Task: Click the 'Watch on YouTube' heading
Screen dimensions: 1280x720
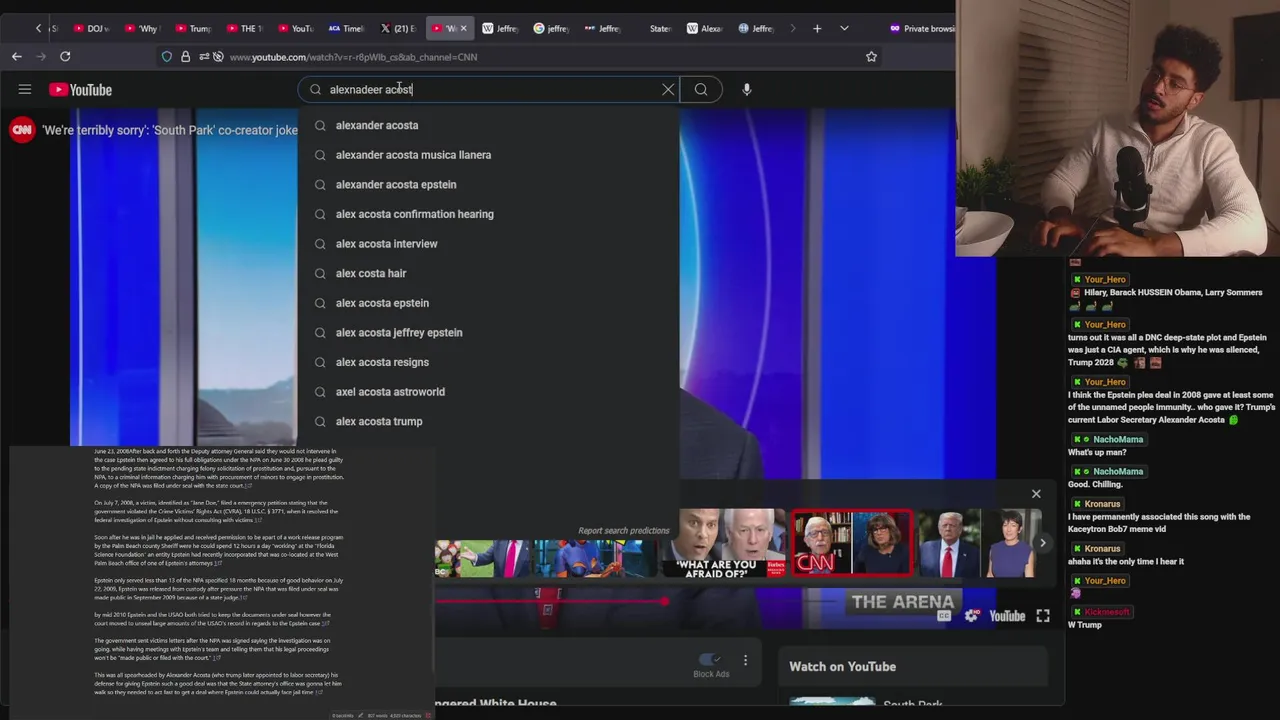Action: [x=842, y=667]
